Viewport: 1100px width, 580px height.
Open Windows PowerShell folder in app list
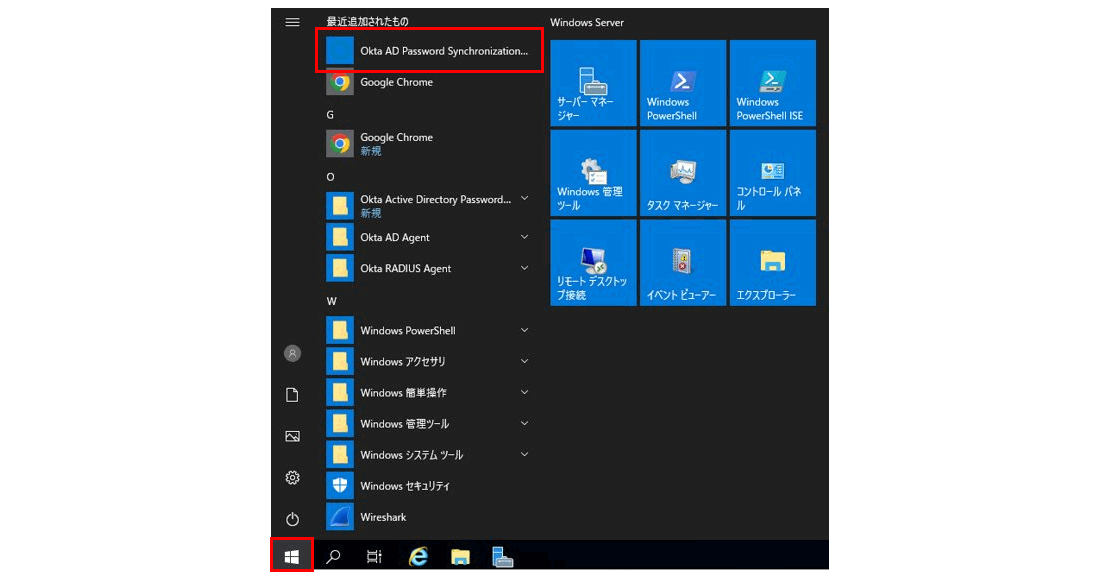(429, 330)
